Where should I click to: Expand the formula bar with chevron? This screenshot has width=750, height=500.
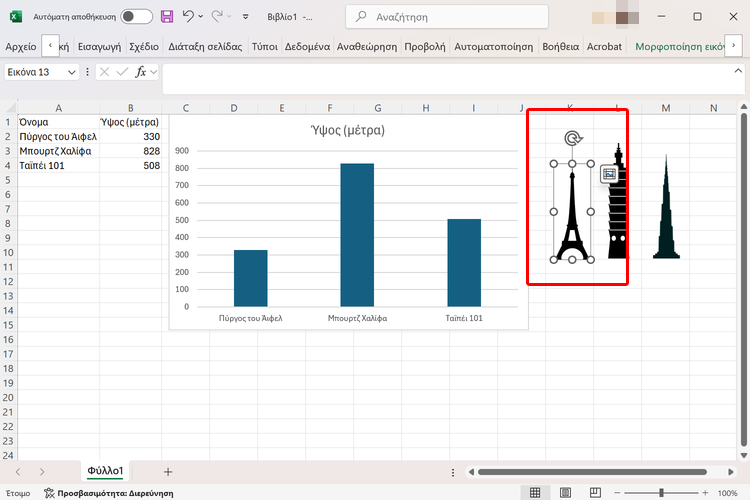(738, 71)
